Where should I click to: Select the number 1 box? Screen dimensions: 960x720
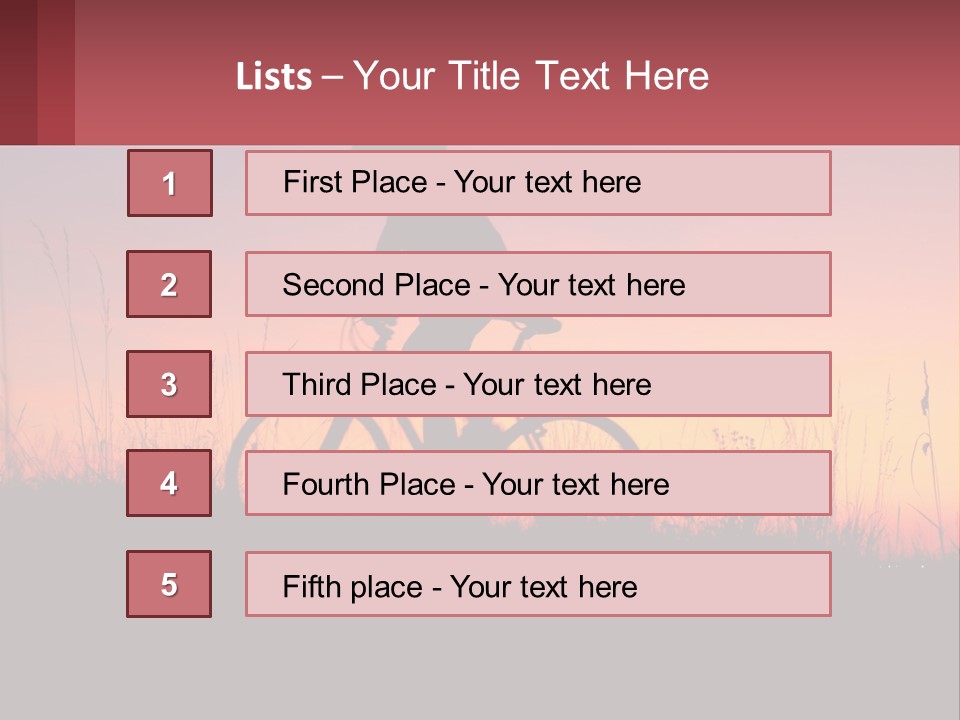(170, 183)
